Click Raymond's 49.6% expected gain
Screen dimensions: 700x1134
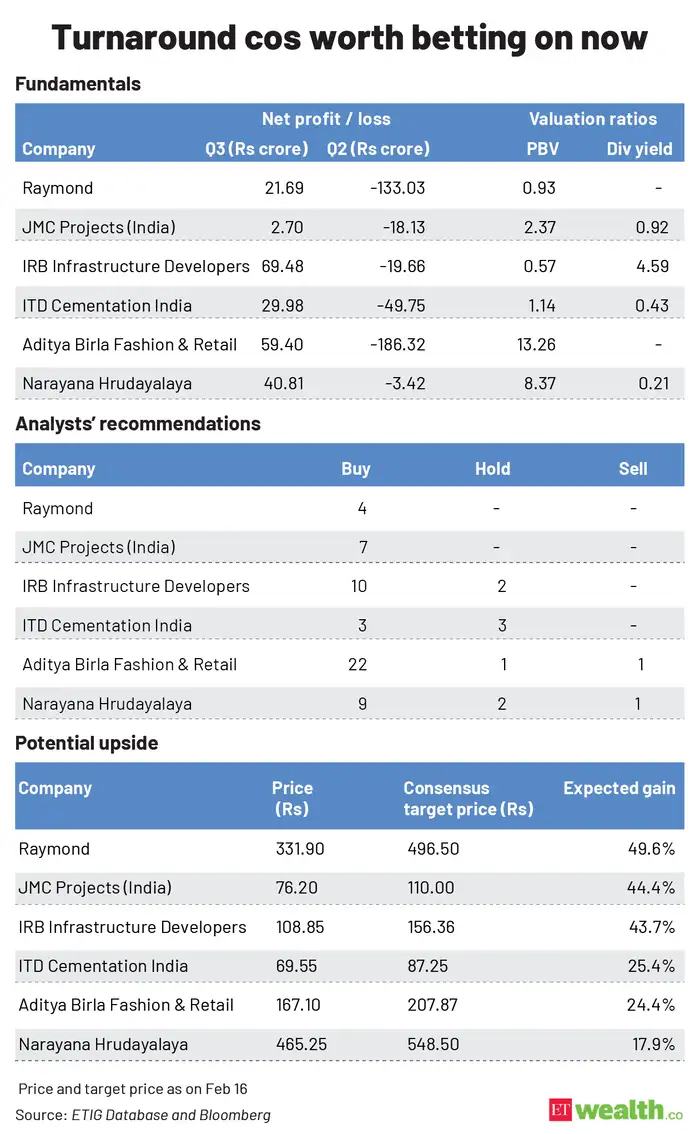pos(650,849)
